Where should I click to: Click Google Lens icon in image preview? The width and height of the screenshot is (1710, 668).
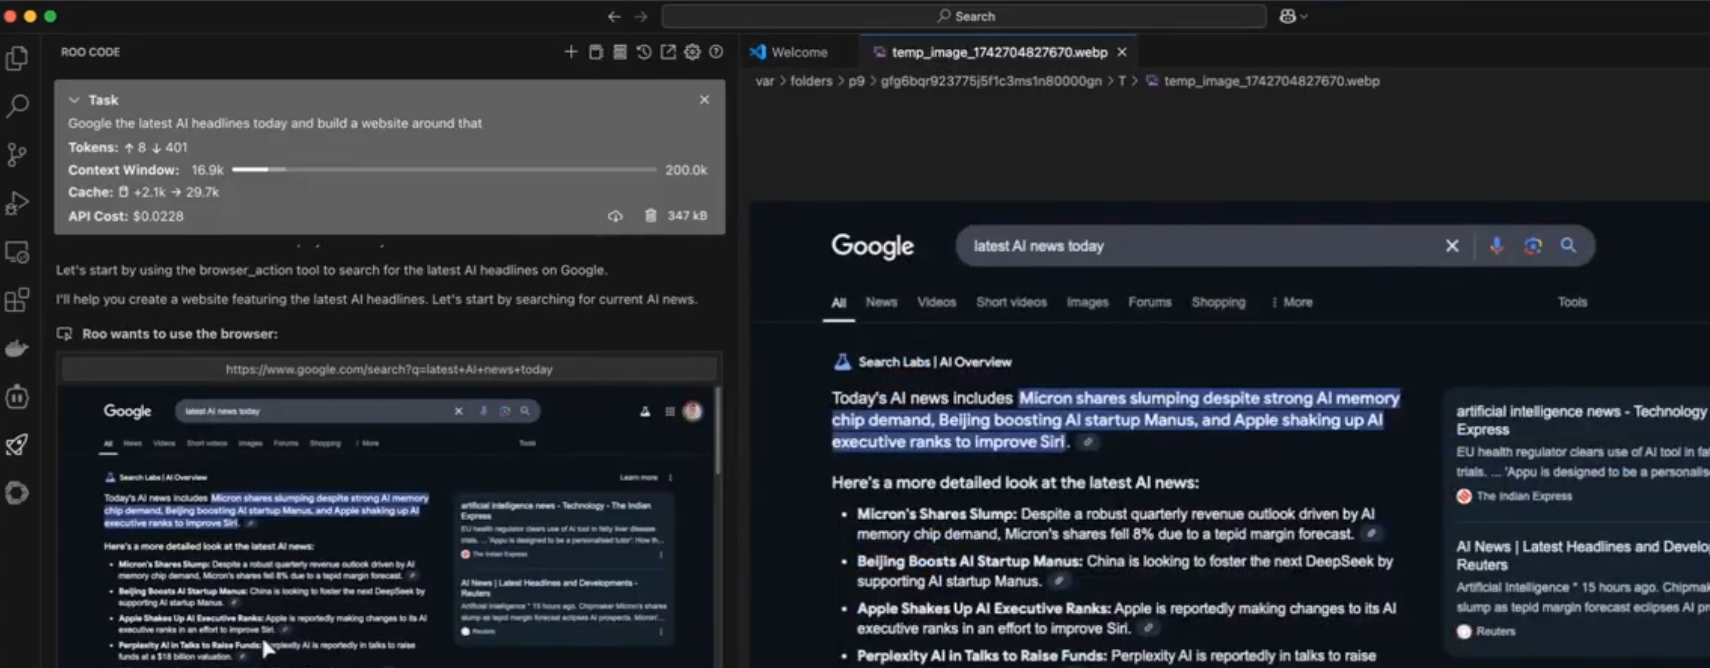click(1532, 246)
